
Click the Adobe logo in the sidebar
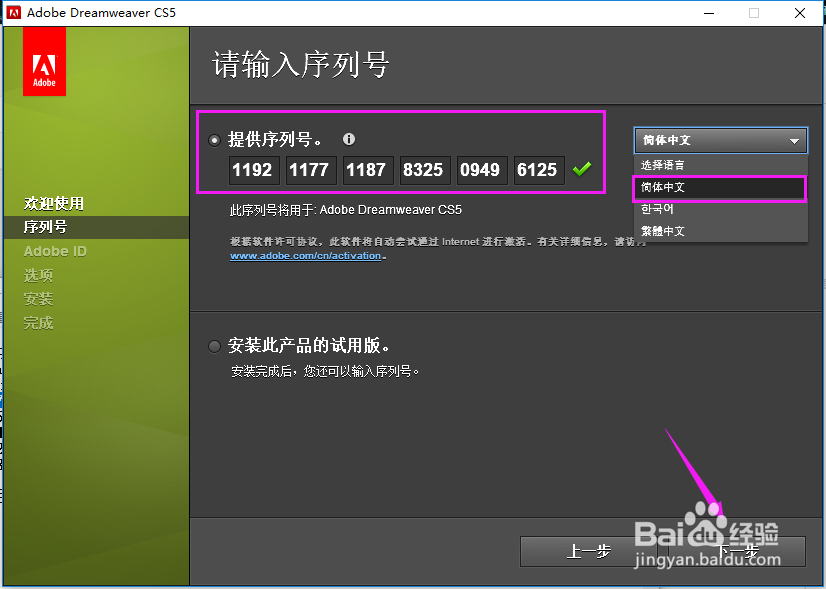point(44,62)
